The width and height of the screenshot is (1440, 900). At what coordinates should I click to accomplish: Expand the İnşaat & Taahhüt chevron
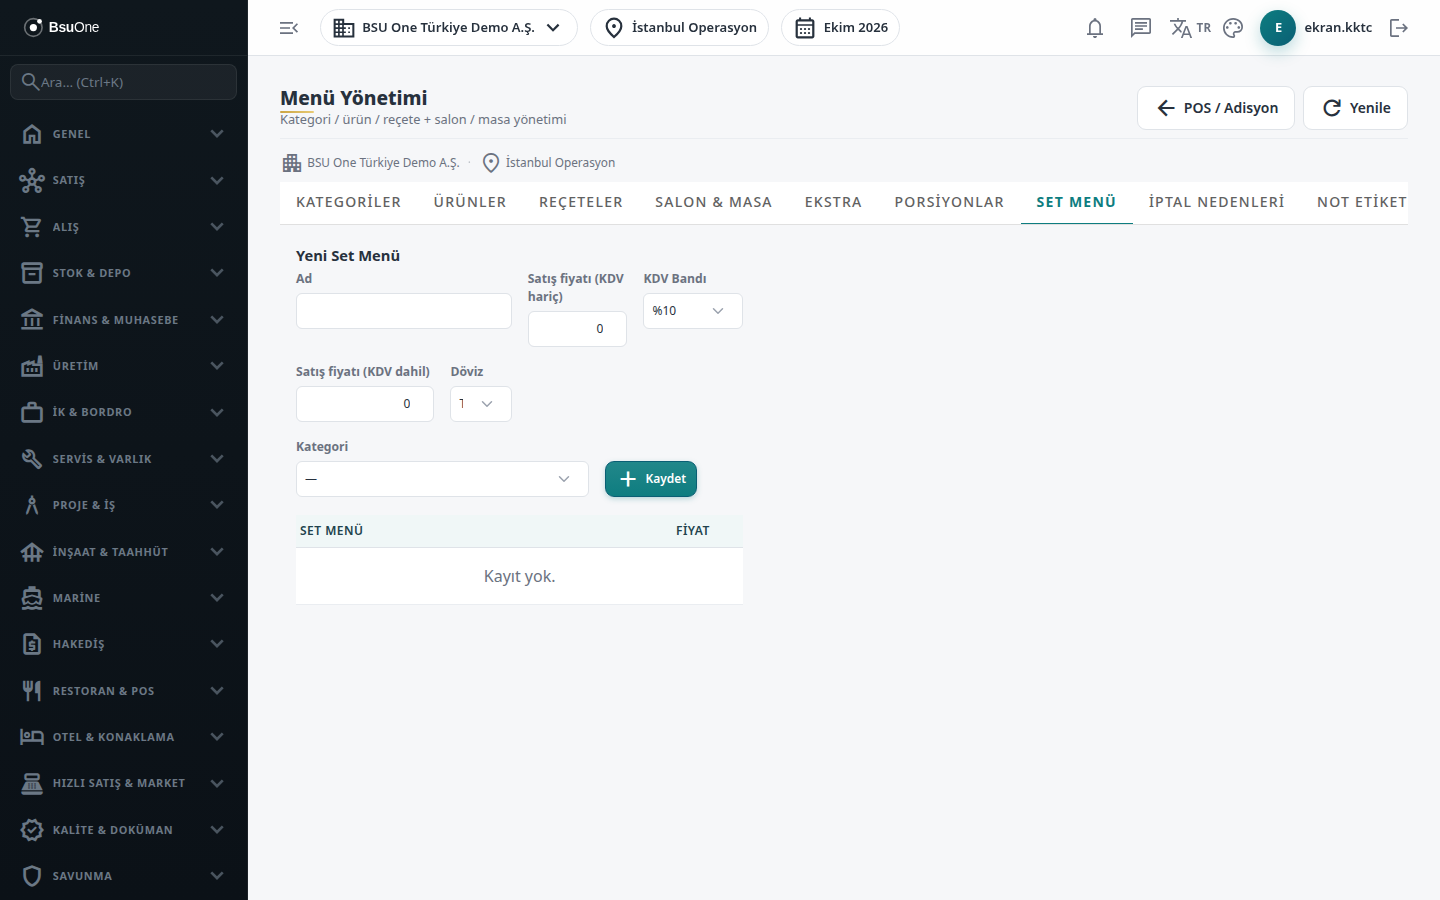coord(217,552)
